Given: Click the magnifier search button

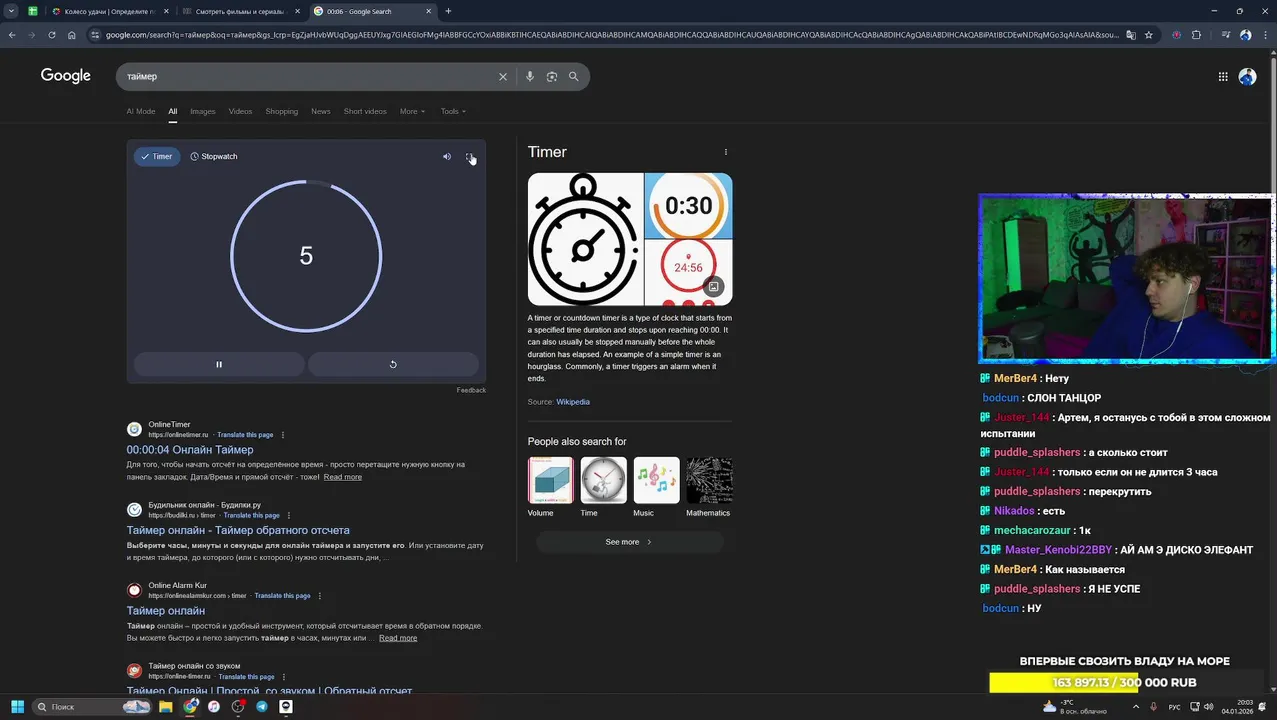Looking at the screenshot, I should click(574, 76).
